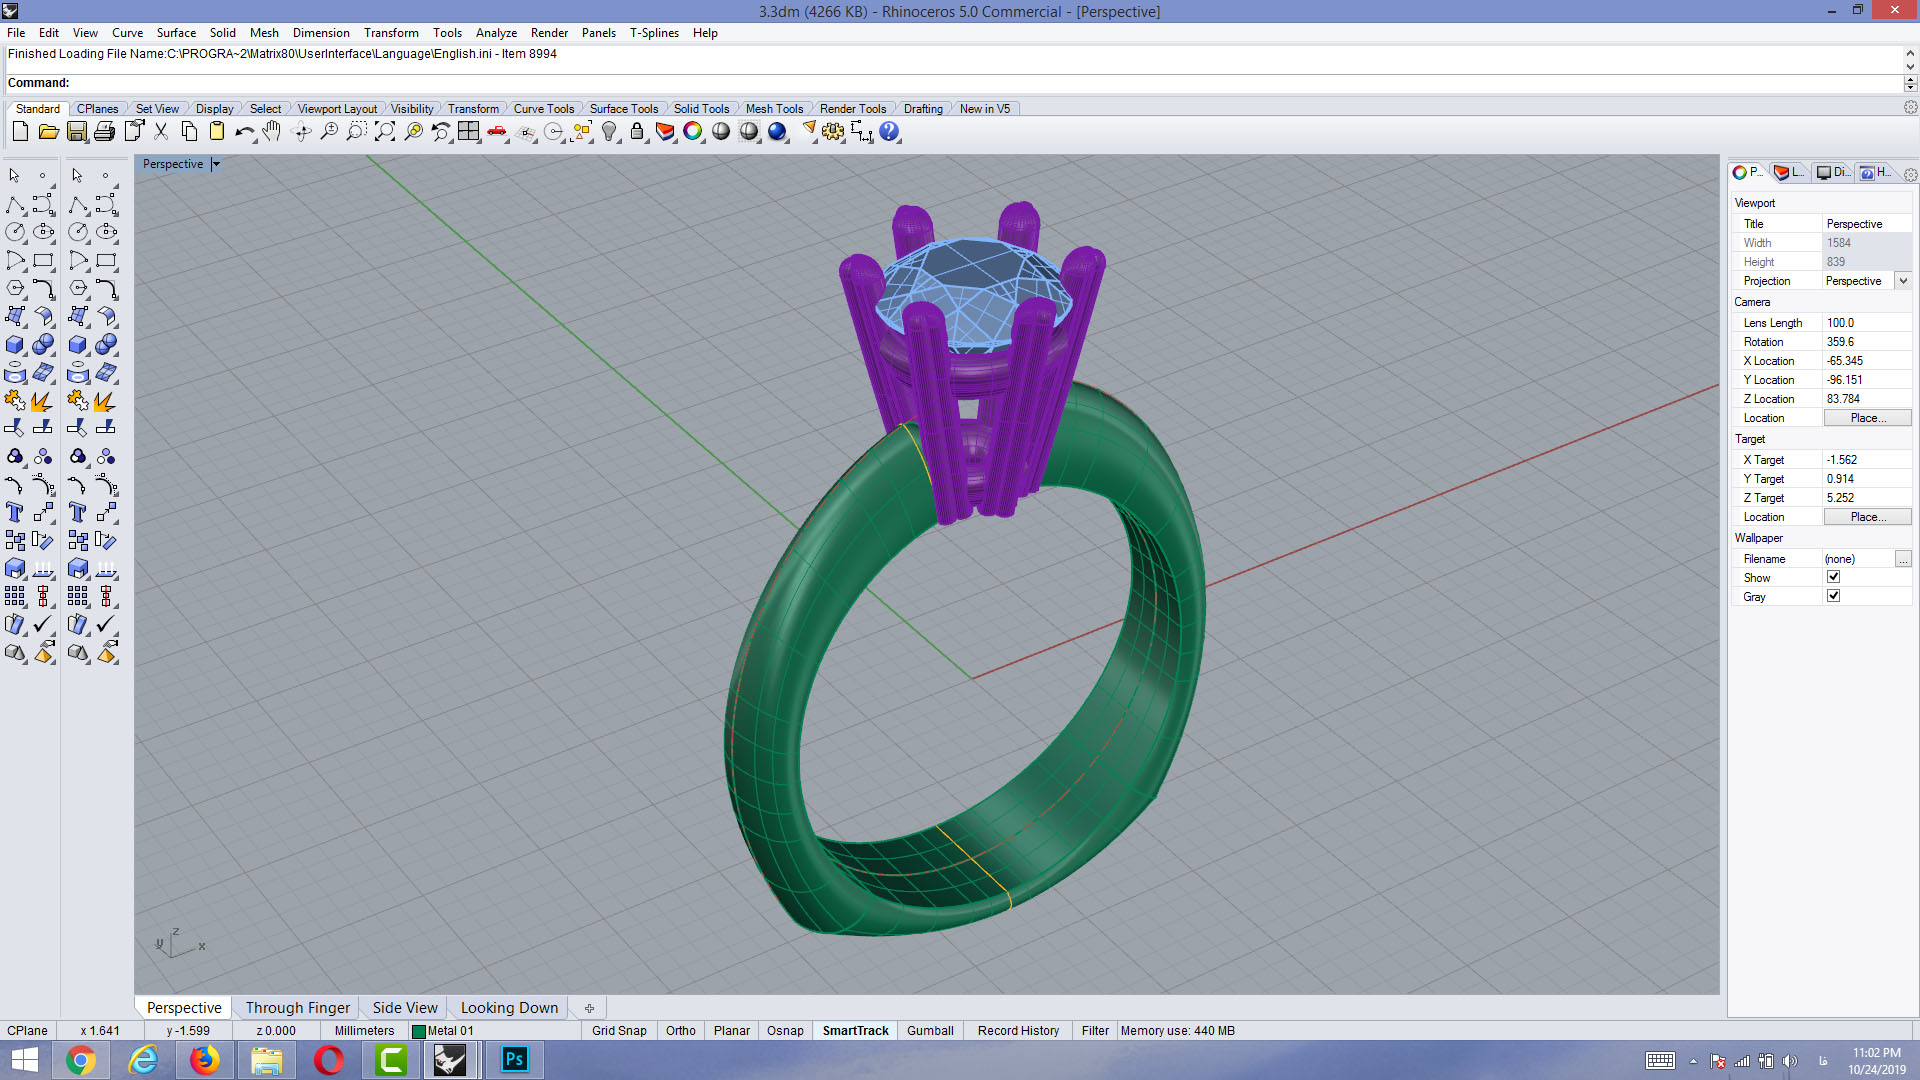Image resolution: width=1920 pixels, height=1080 pixels.
Task: Click the Millimeters units in status bar
Action: coord(364,1031)
